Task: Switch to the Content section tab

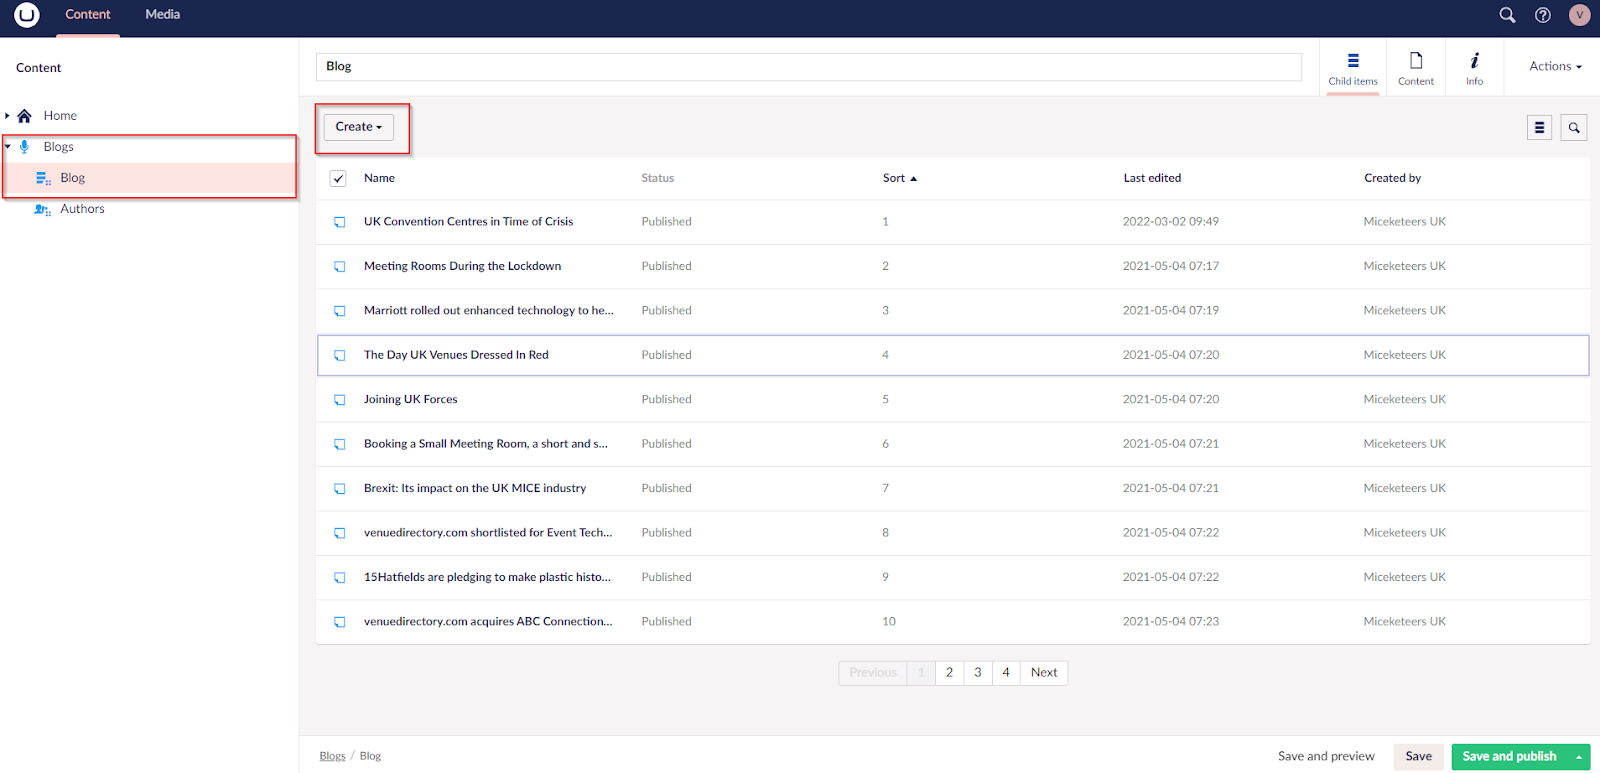Action: tap(88, 15)
